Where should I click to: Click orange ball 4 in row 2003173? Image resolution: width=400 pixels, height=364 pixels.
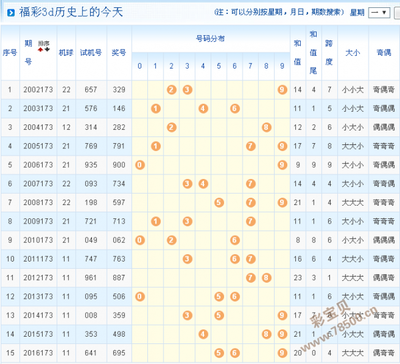203,108
